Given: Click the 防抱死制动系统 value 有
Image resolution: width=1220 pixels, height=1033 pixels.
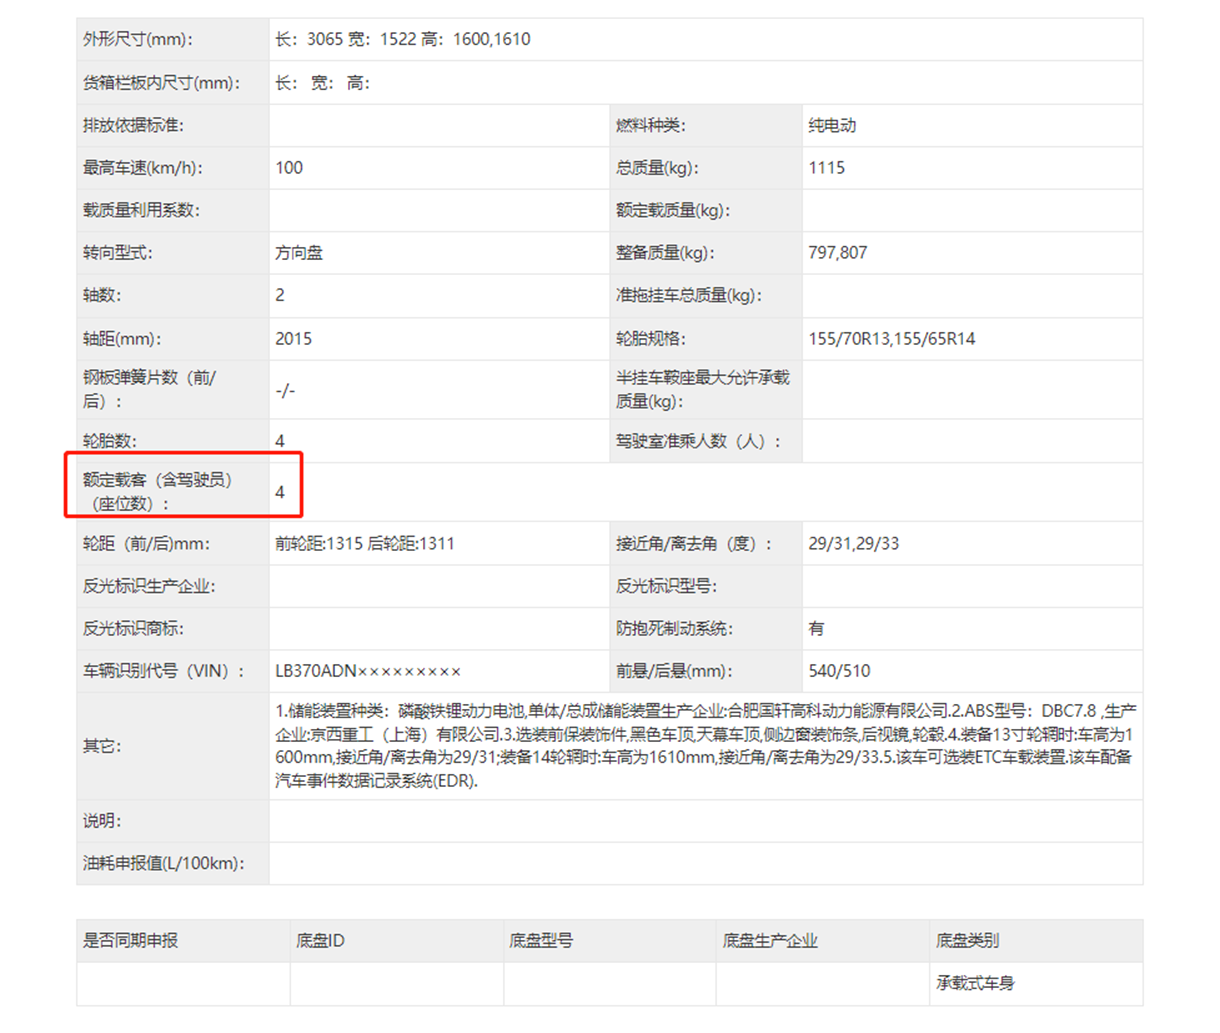Looking at the screenshot, I should [x=816, y=629].
